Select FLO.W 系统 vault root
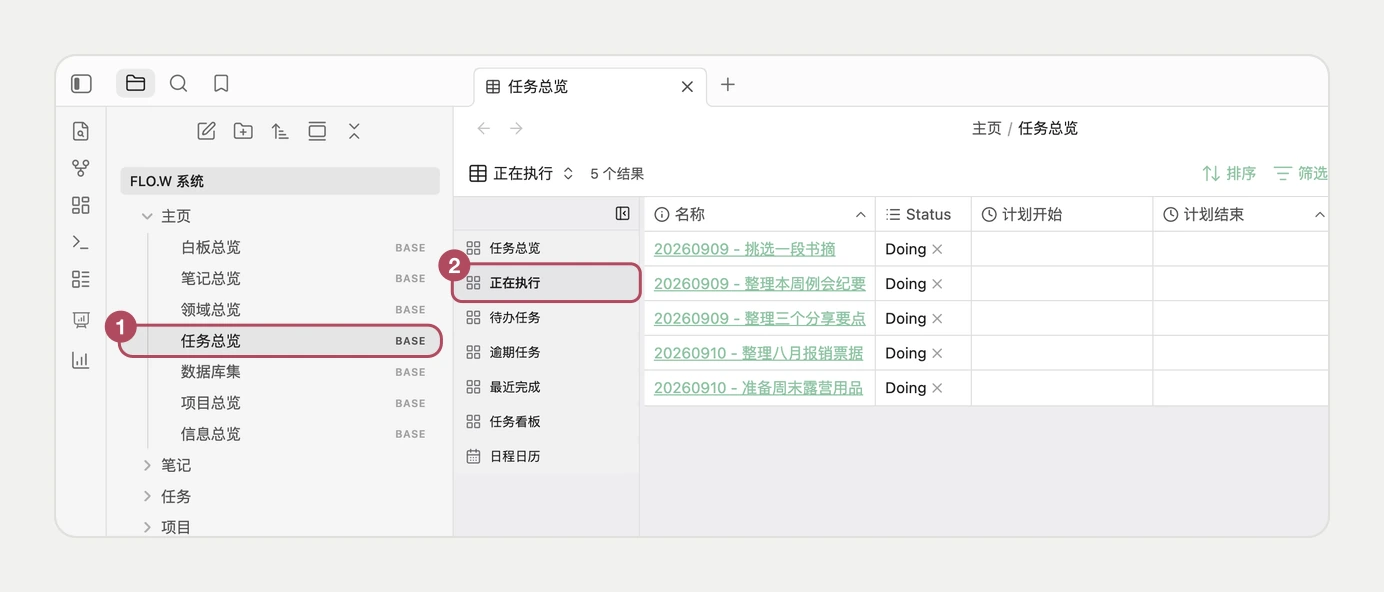 (x=279, y=181)
